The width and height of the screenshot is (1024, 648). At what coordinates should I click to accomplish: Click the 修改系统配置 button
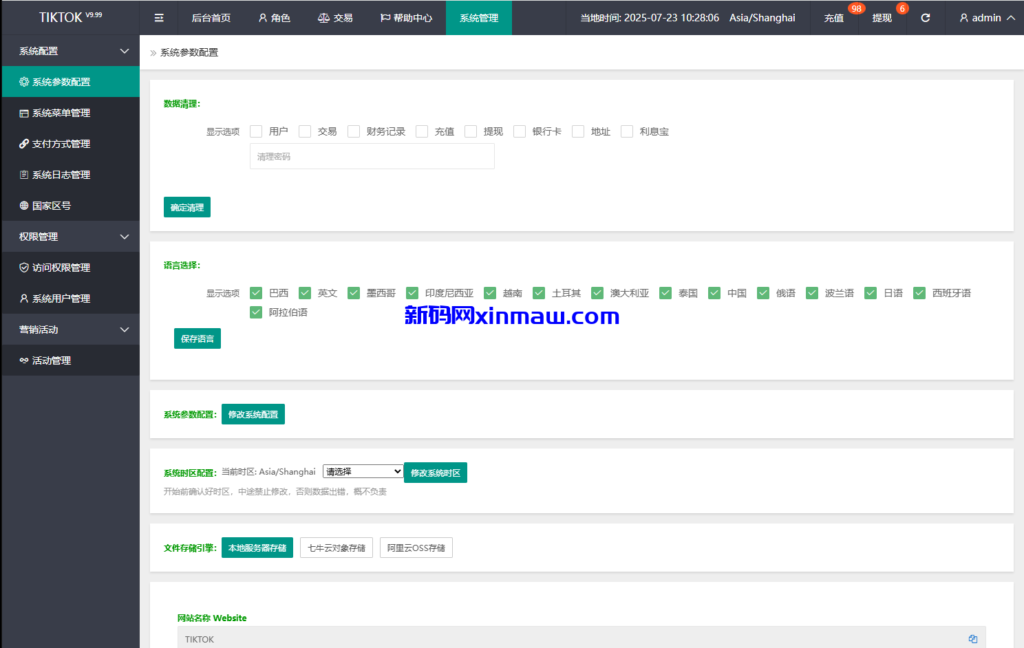pyautogui.click(x=253, y=414)
